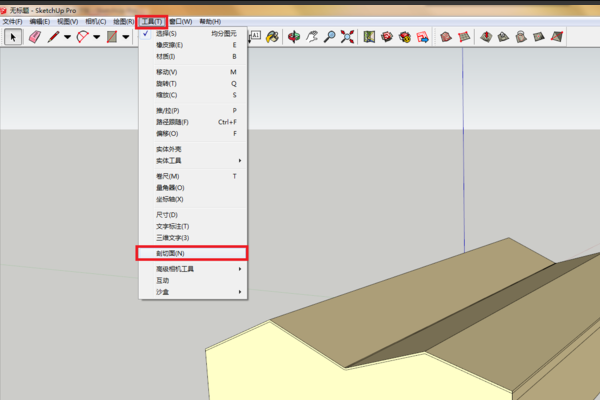600x400 pixels.
Task: Open the 绘图(R) menu
Action: [123, 21]
